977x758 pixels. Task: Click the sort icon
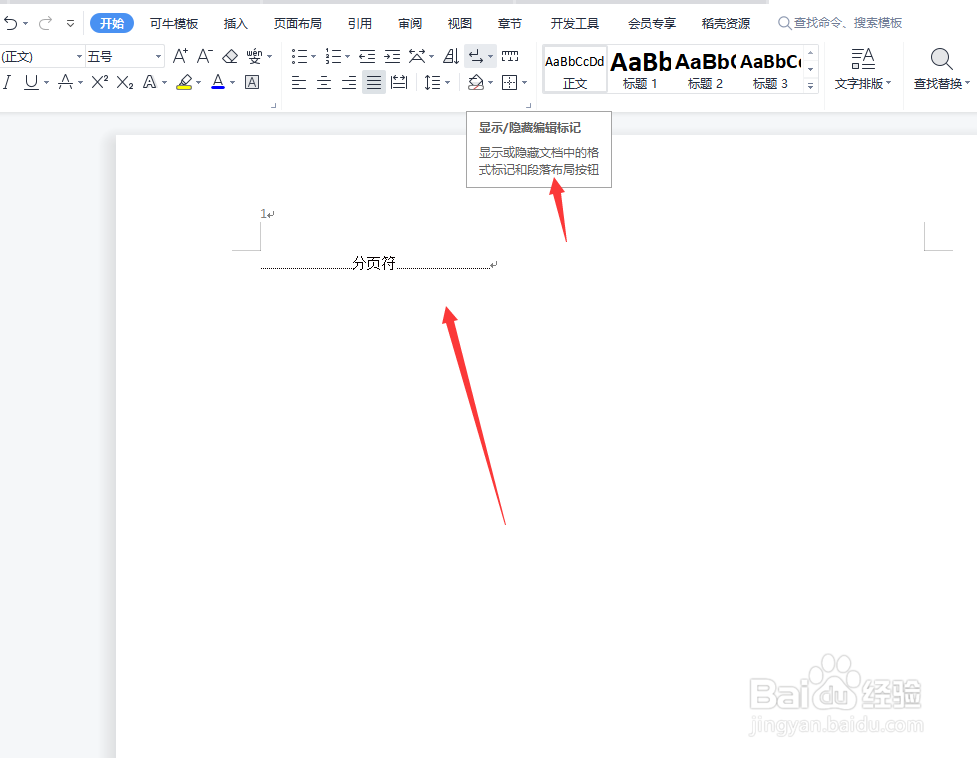click(451, 57)
